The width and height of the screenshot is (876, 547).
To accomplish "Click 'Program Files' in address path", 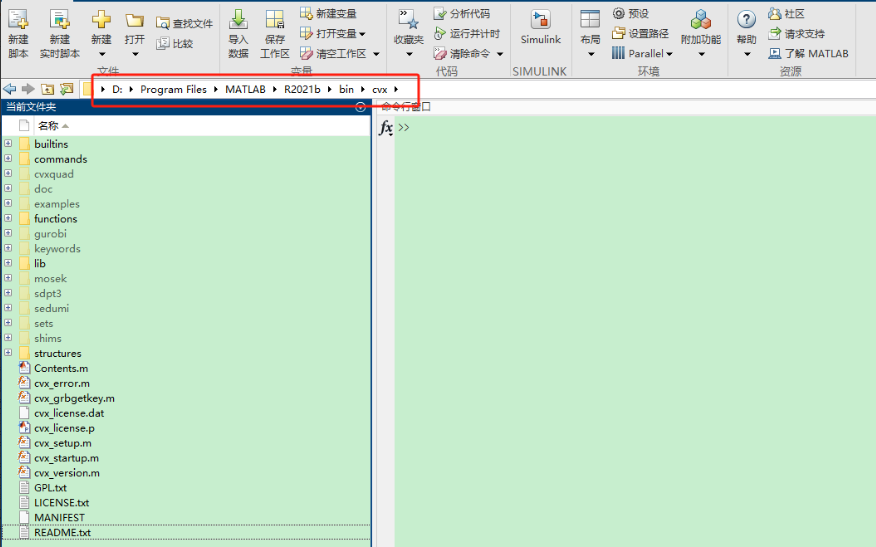I will [x=173, y=90].
